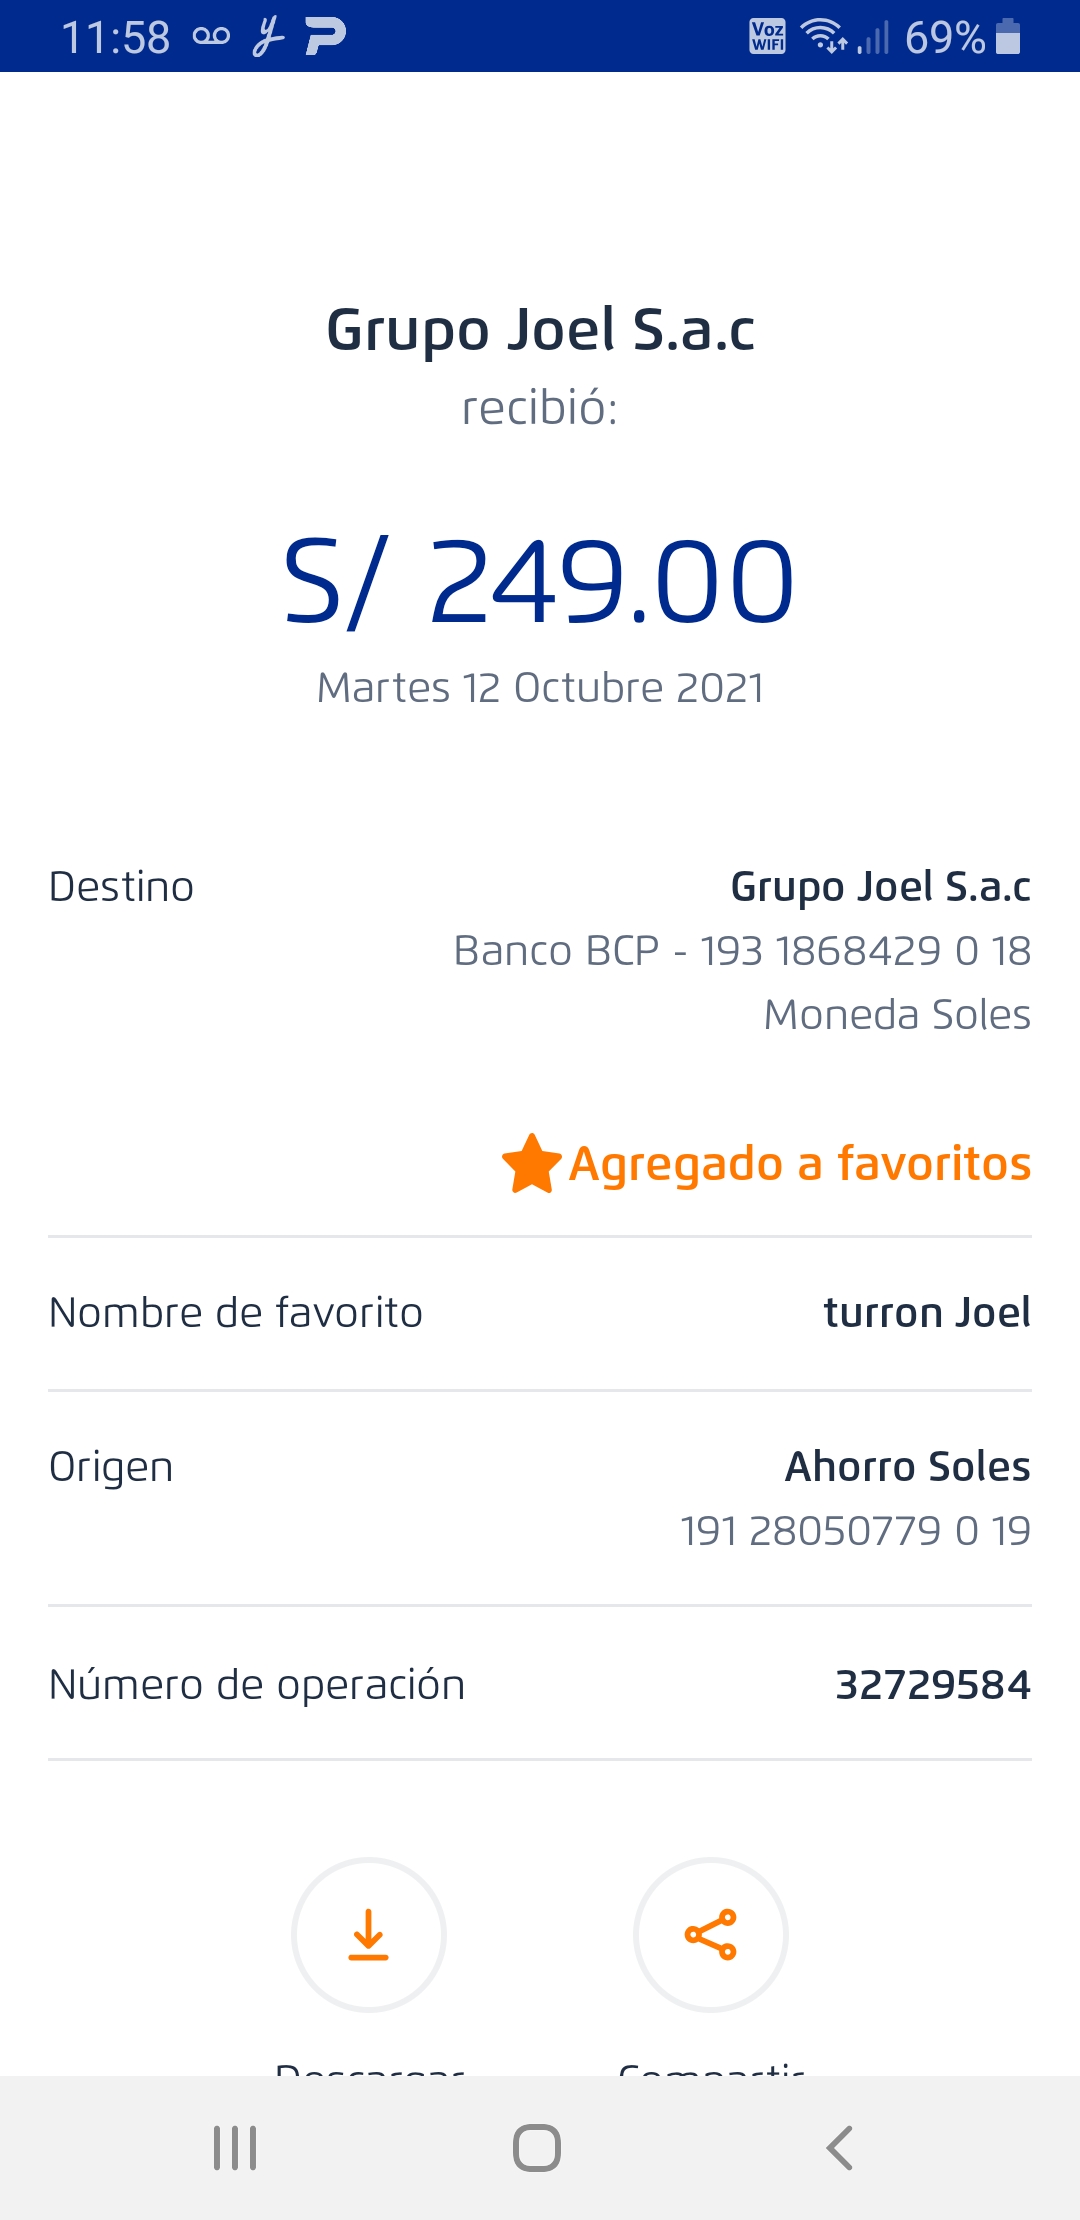
Task: Tap the date 'Martes 12 Octubre 2021'
Action: (x=540, y=688)
